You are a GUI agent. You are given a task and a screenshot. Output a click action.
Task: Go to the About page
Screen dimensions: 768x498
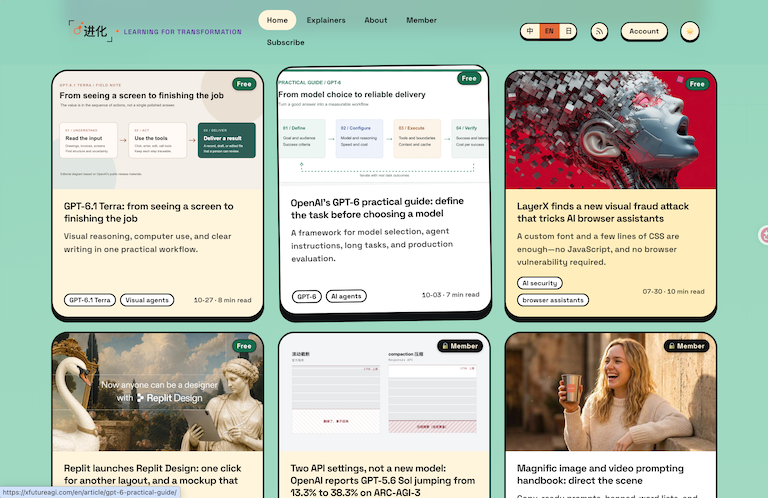376,20
